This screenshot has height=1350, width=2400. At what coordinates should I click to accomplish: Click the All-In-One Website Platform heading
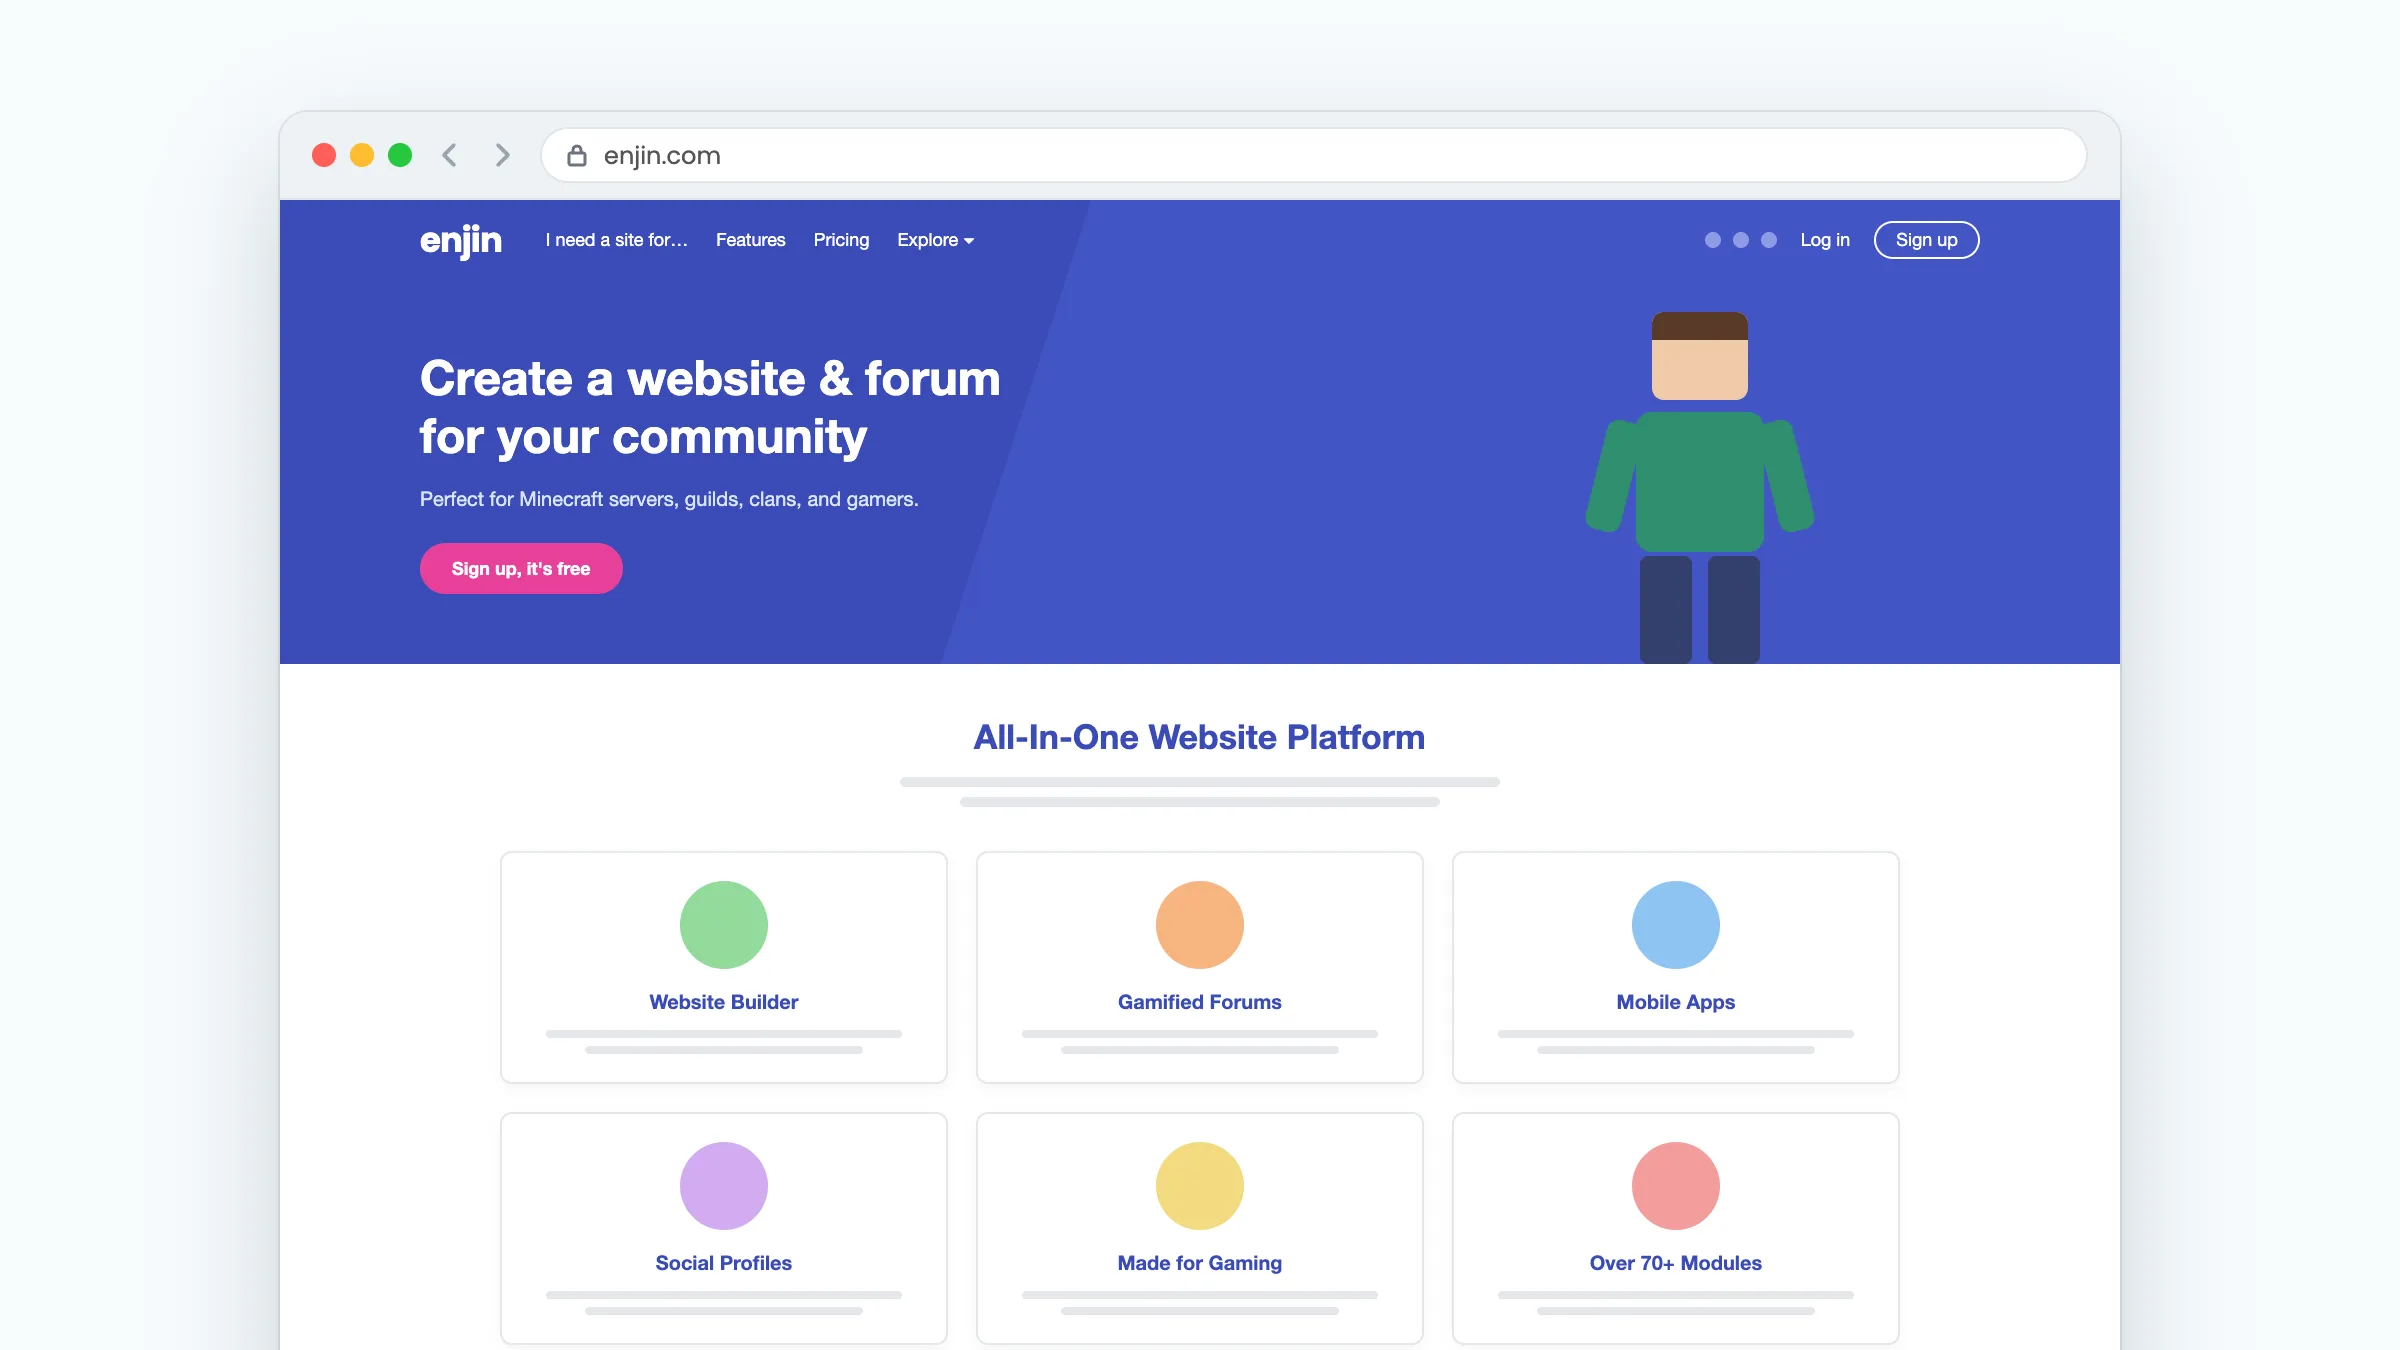[x=1200, y=737]
